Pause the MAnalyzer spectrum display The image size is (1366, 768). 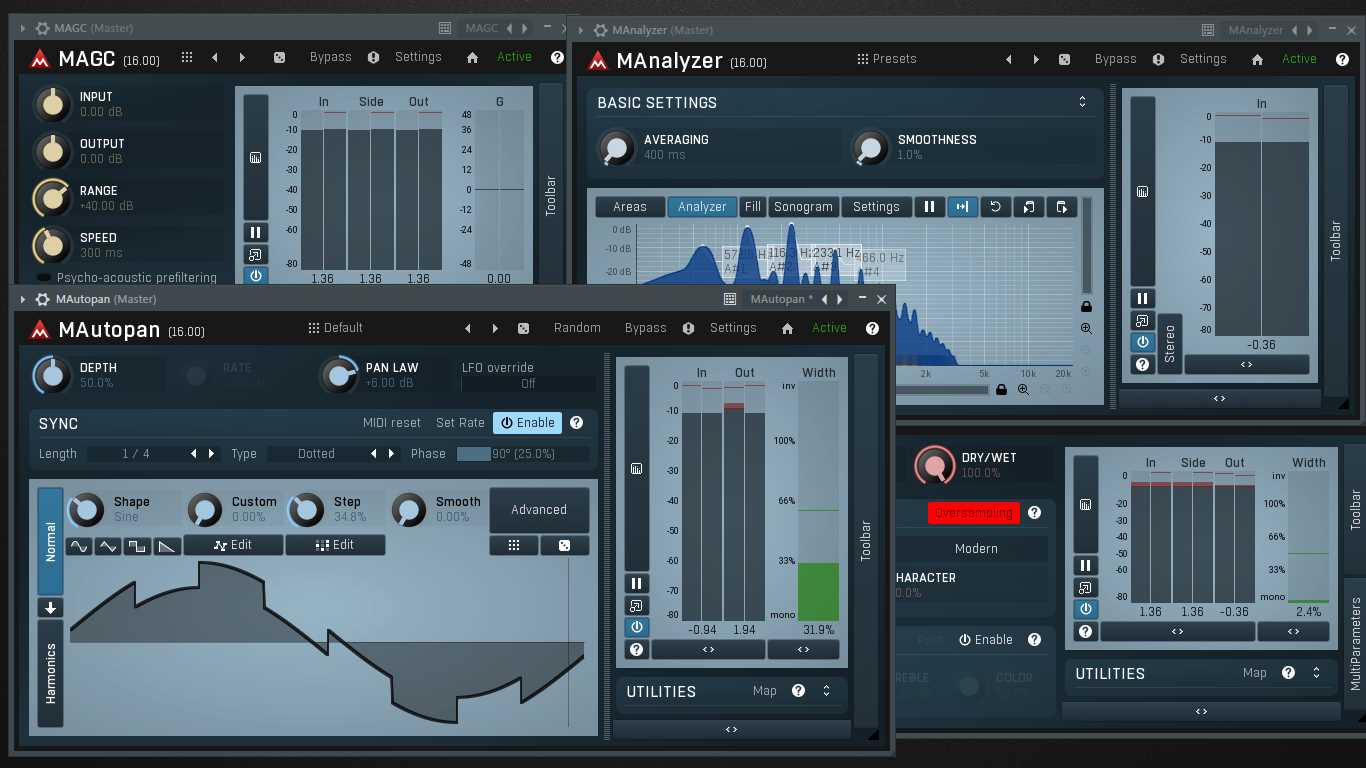[x=929, y=207]
